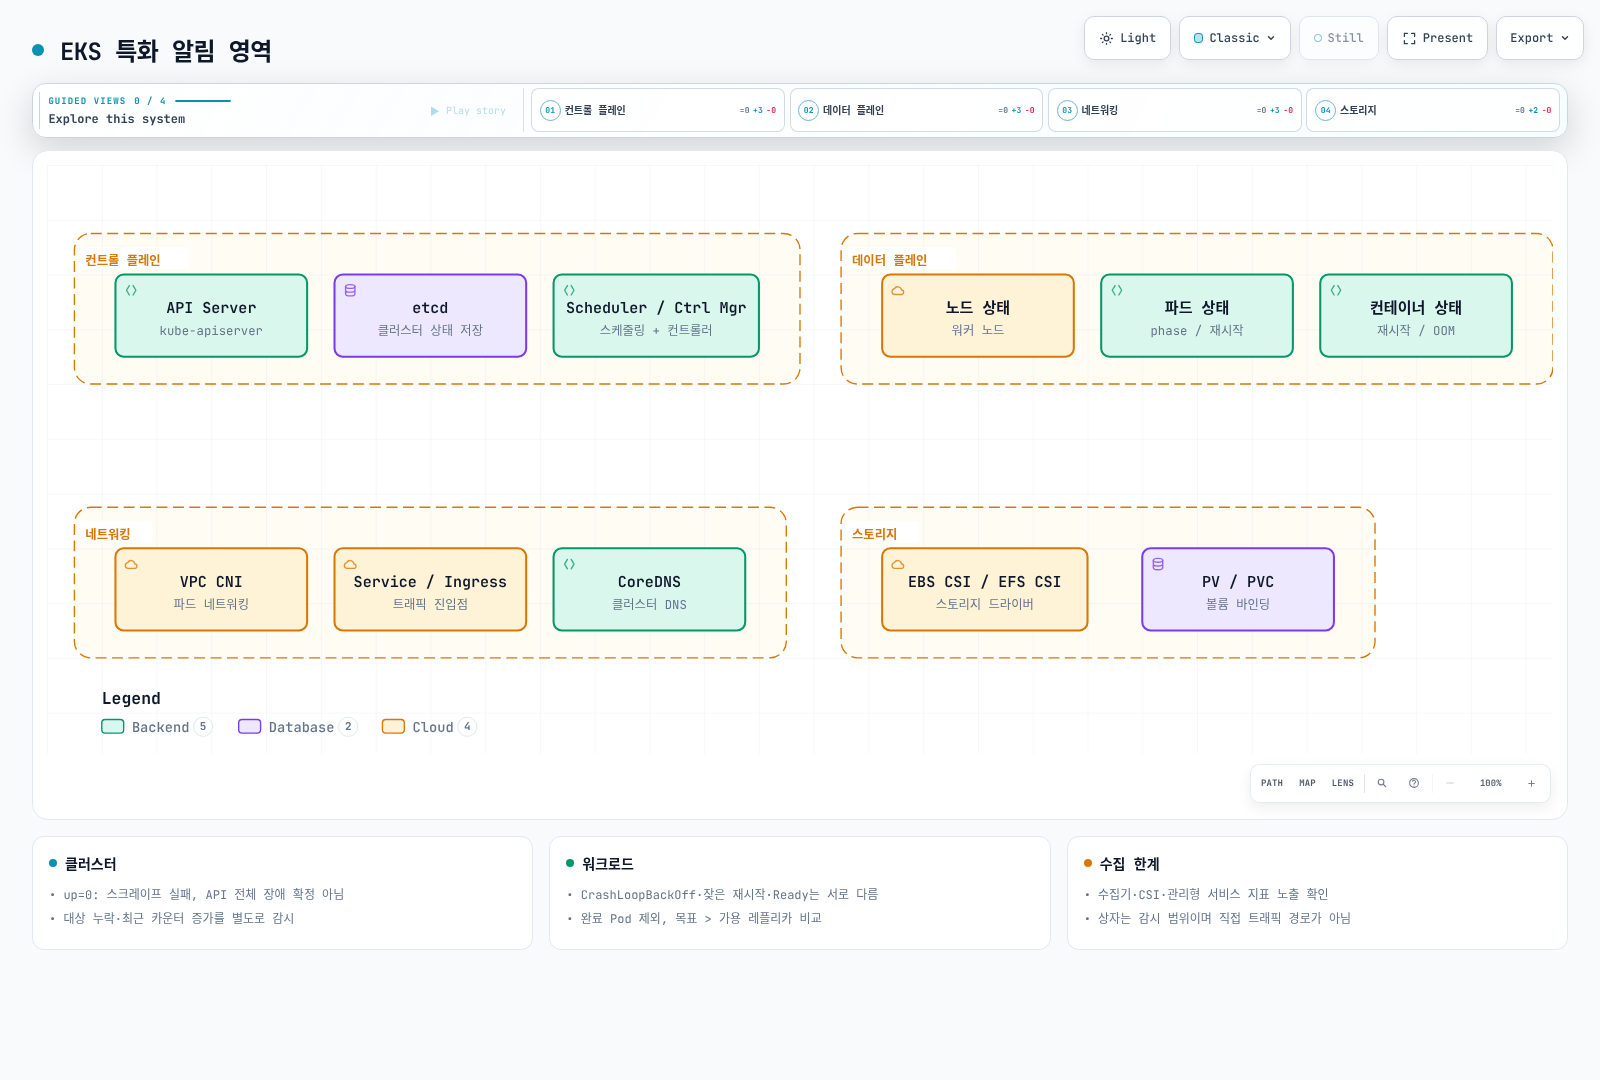Click the 컨트롤 플레인 group label
This screenshot has height=1080, width=1600.
(x=123, y=260)
